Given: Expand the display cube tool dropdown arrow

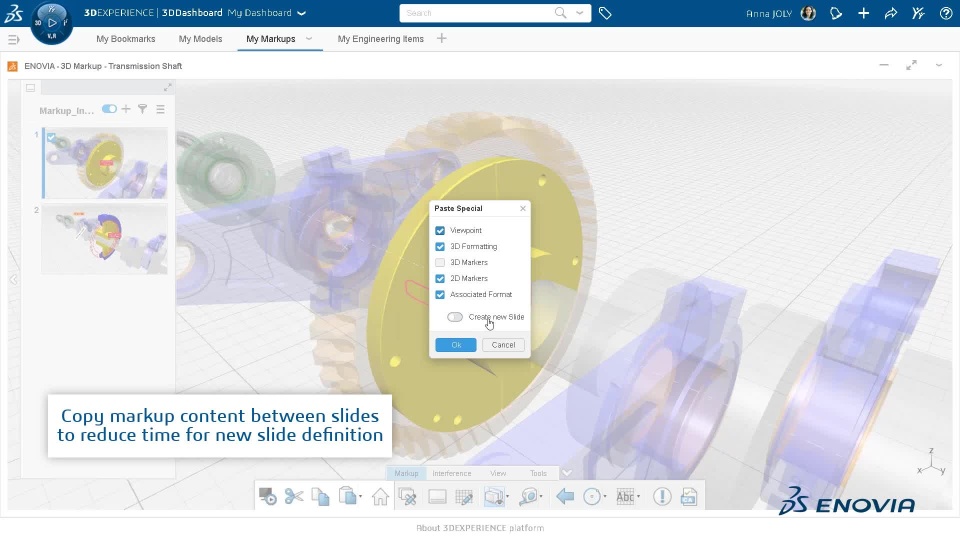Looking at the screenshot, I should (507, 497).
